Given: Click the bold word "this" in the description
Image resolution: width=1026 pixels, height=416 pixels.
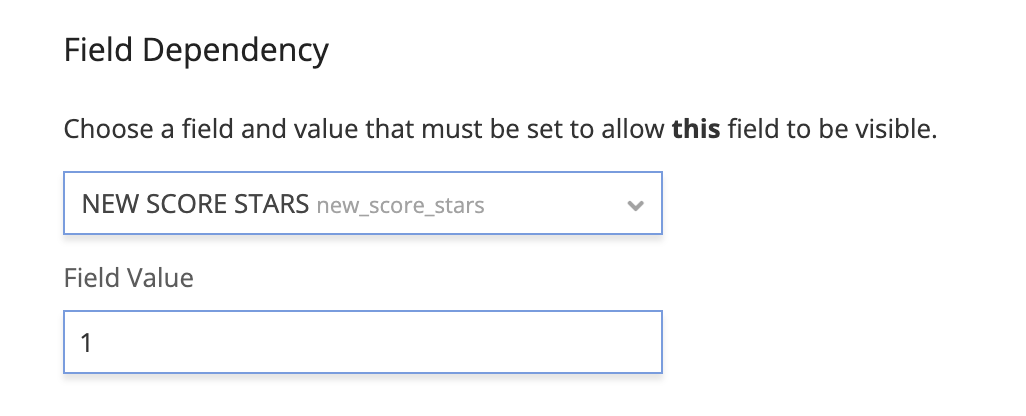Looking at the screenshot, I should (x=696, y=130).
